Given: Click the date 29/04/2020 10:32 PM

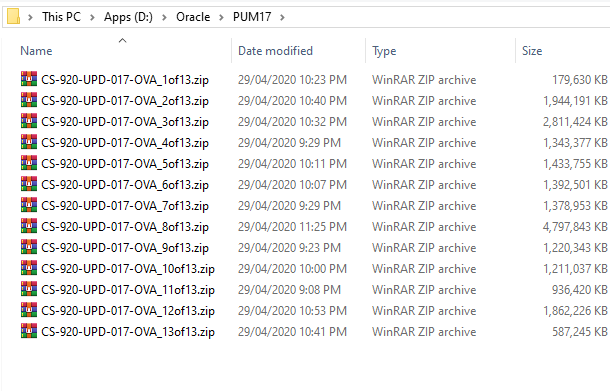Looking at the screenshot, I should coord(292,122).
